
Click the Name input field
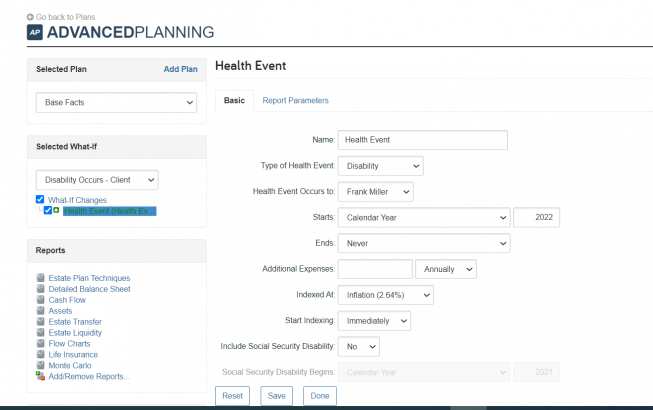pos(423,140)
